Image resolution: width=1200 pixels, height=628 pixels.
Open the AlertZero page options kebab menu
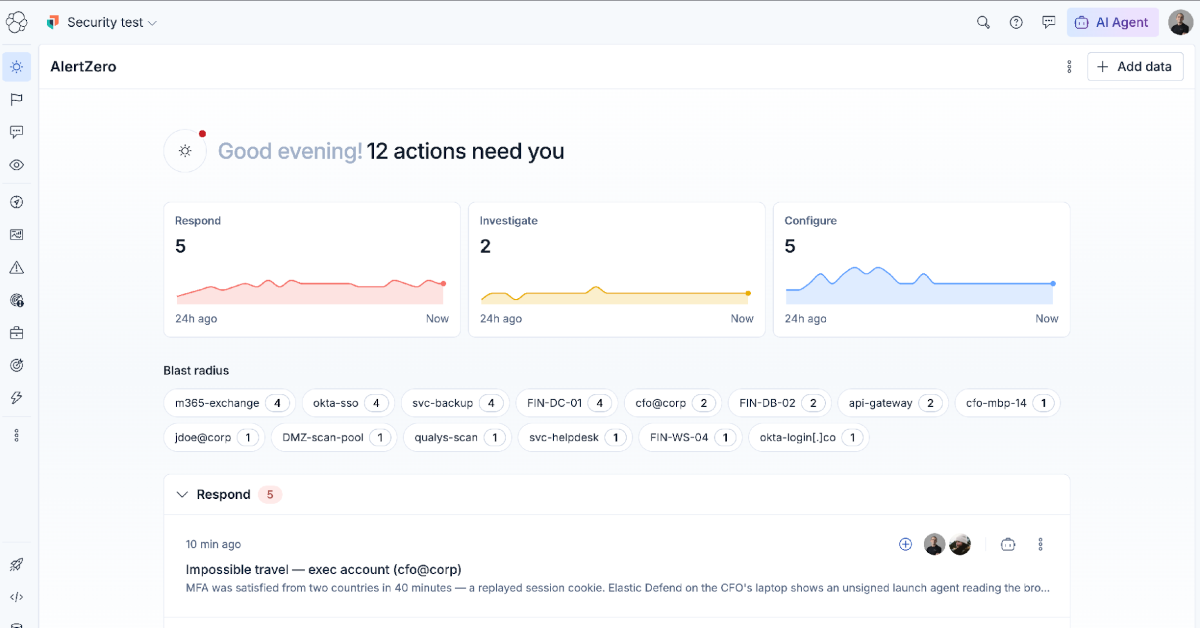coord(1069,67)
